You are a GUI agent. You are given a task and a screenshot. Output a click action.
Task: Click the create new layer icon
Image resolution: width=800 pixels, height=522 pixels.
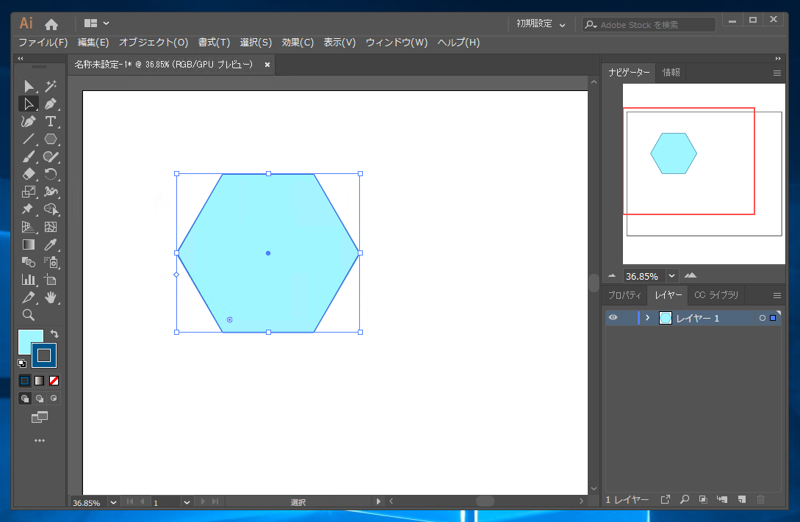coord(741,499)
